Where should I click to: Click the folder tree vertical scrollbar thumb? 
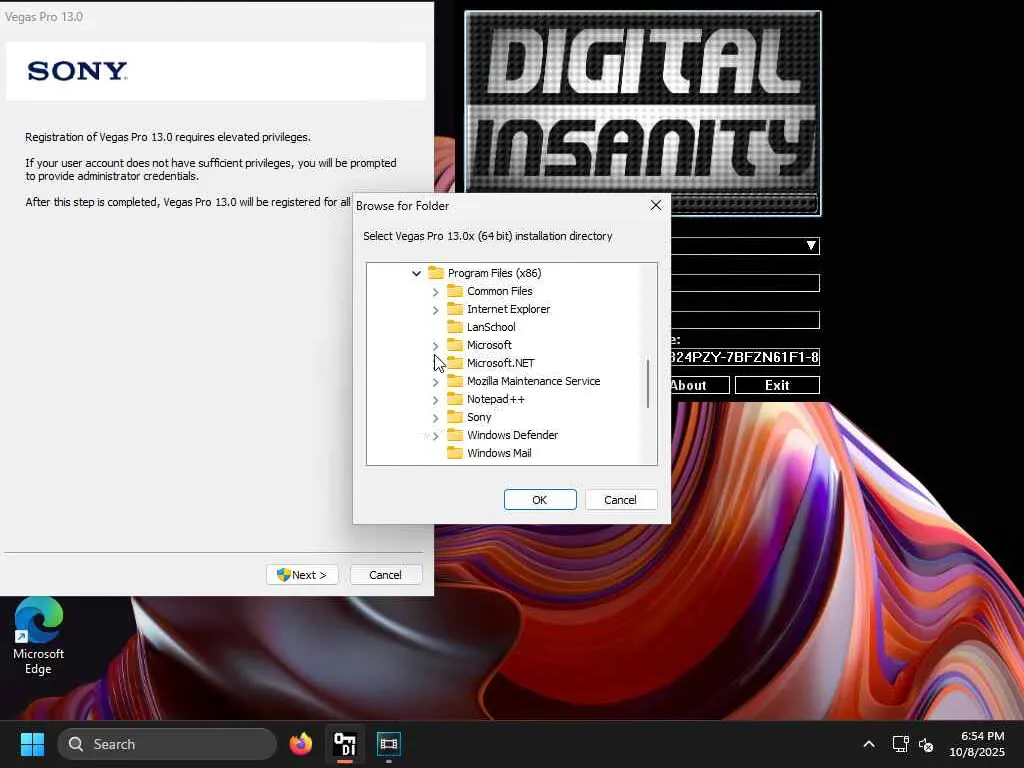point(648,383)
